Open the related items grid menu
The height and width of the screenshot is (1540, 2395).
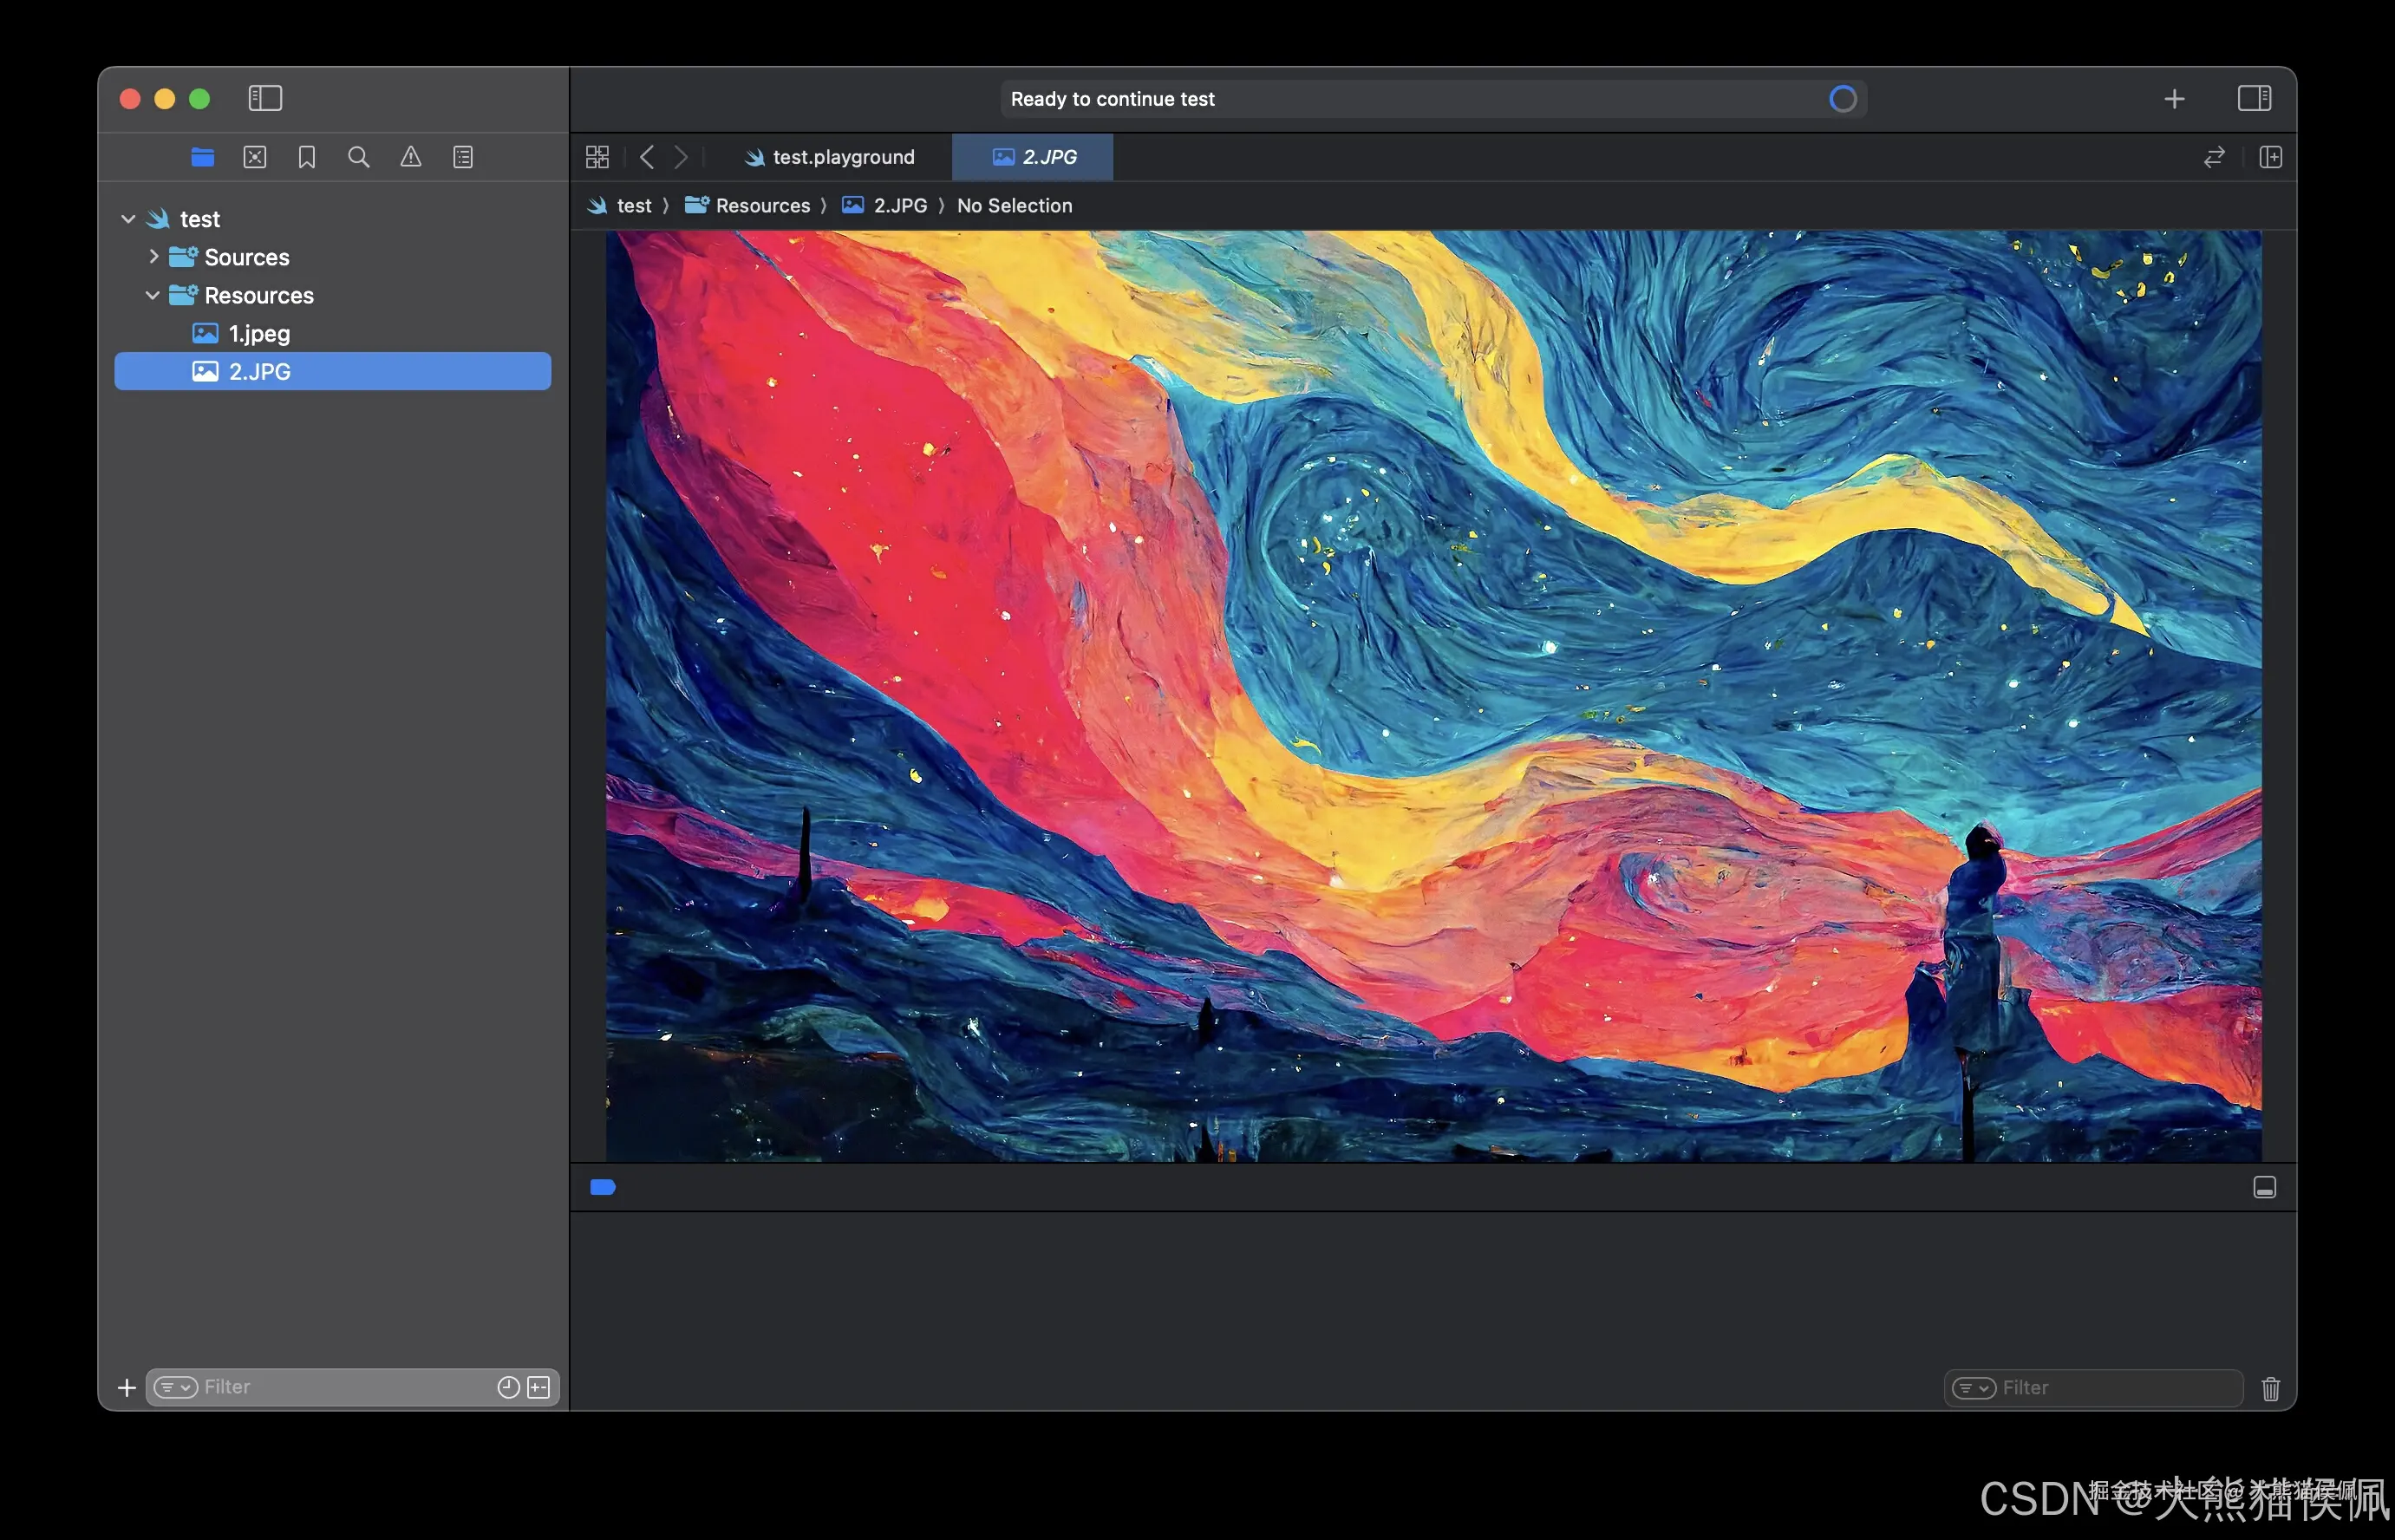point(597,157)
